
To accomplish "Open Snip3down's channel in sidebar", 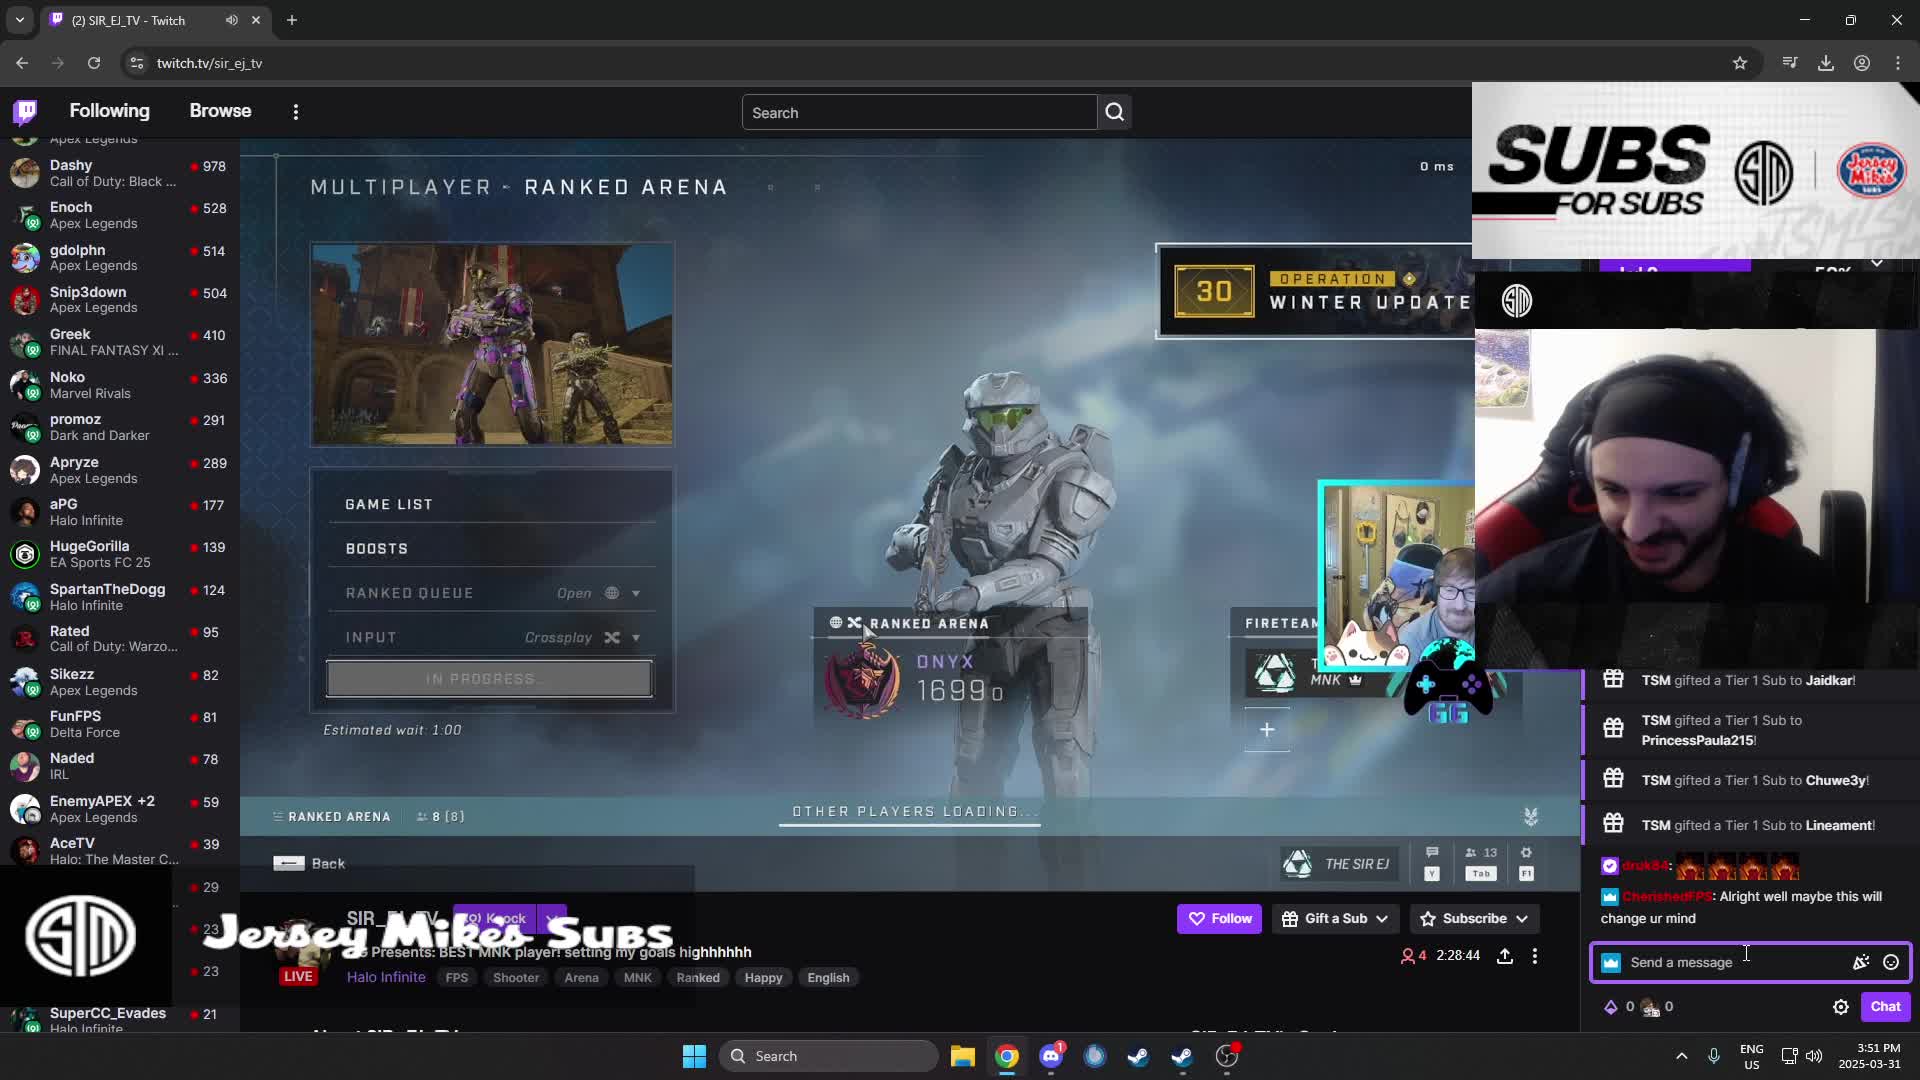I will [x=119, y=300].
